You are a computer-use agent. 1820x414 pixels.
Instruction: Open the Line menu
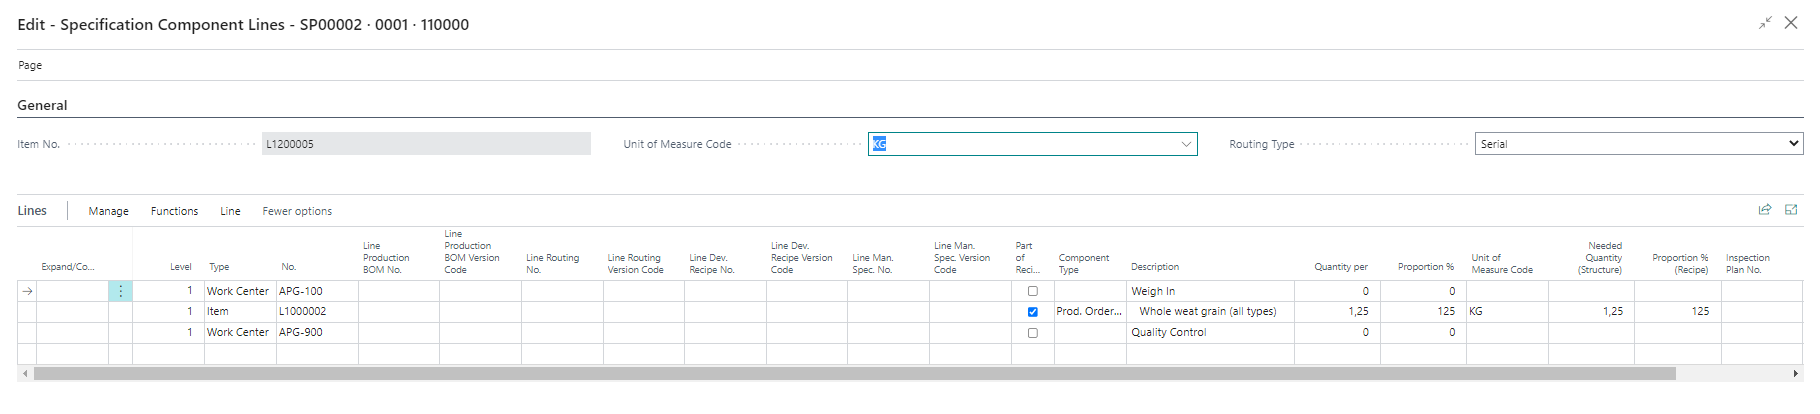click(x=230, y=211)
